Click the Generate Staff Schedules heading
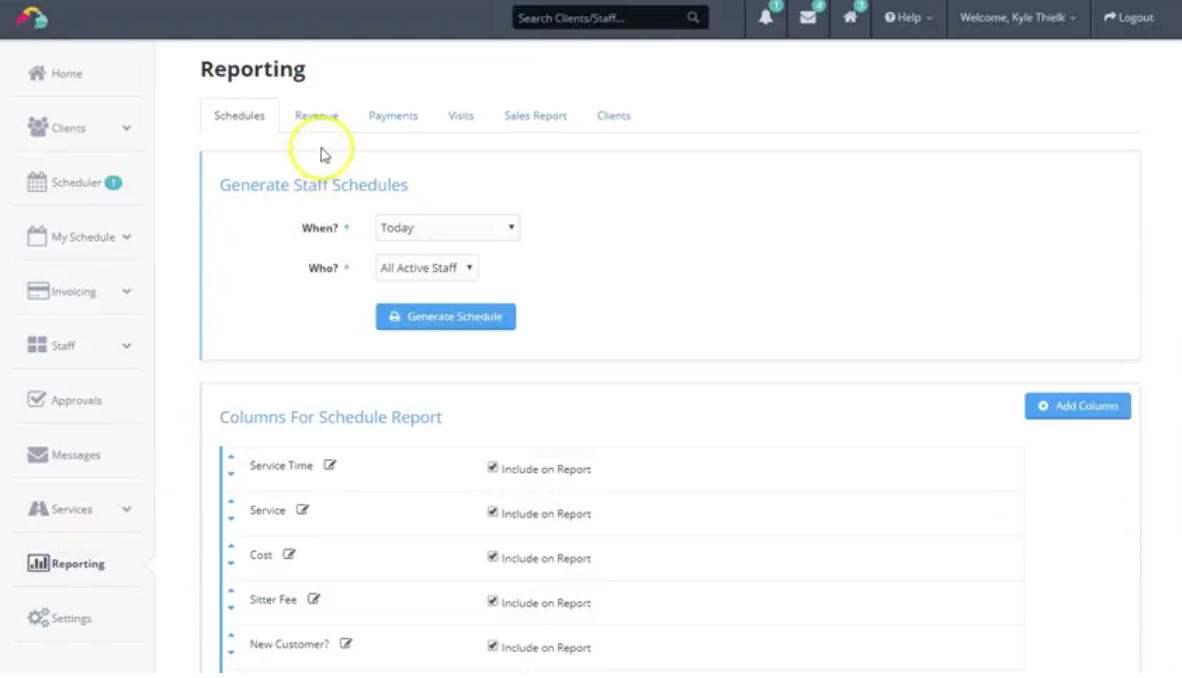1182x678 pixels. [x=314, y=185]
